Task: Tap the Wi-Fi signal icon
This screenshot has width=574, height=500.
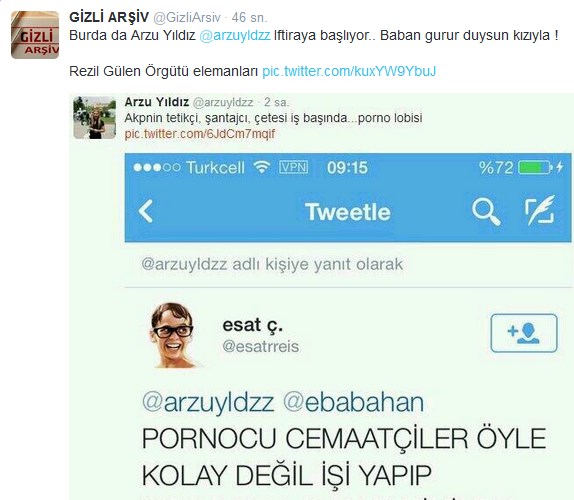Action: pos(262,167)
